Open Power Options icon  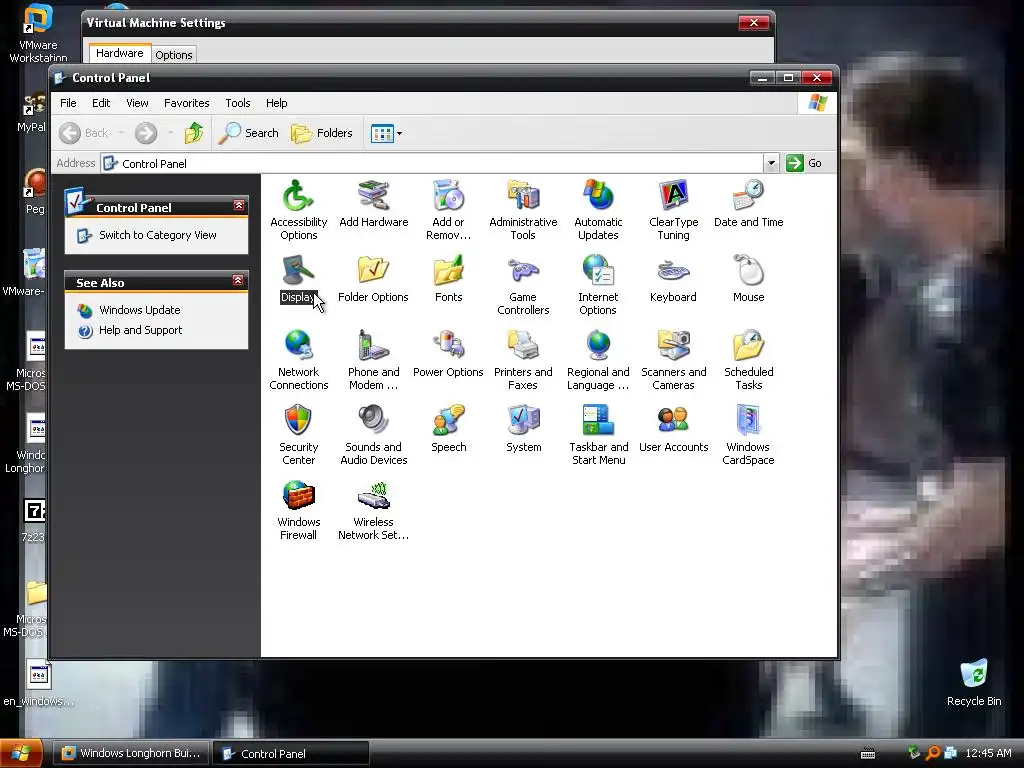(x=448, y=354)
